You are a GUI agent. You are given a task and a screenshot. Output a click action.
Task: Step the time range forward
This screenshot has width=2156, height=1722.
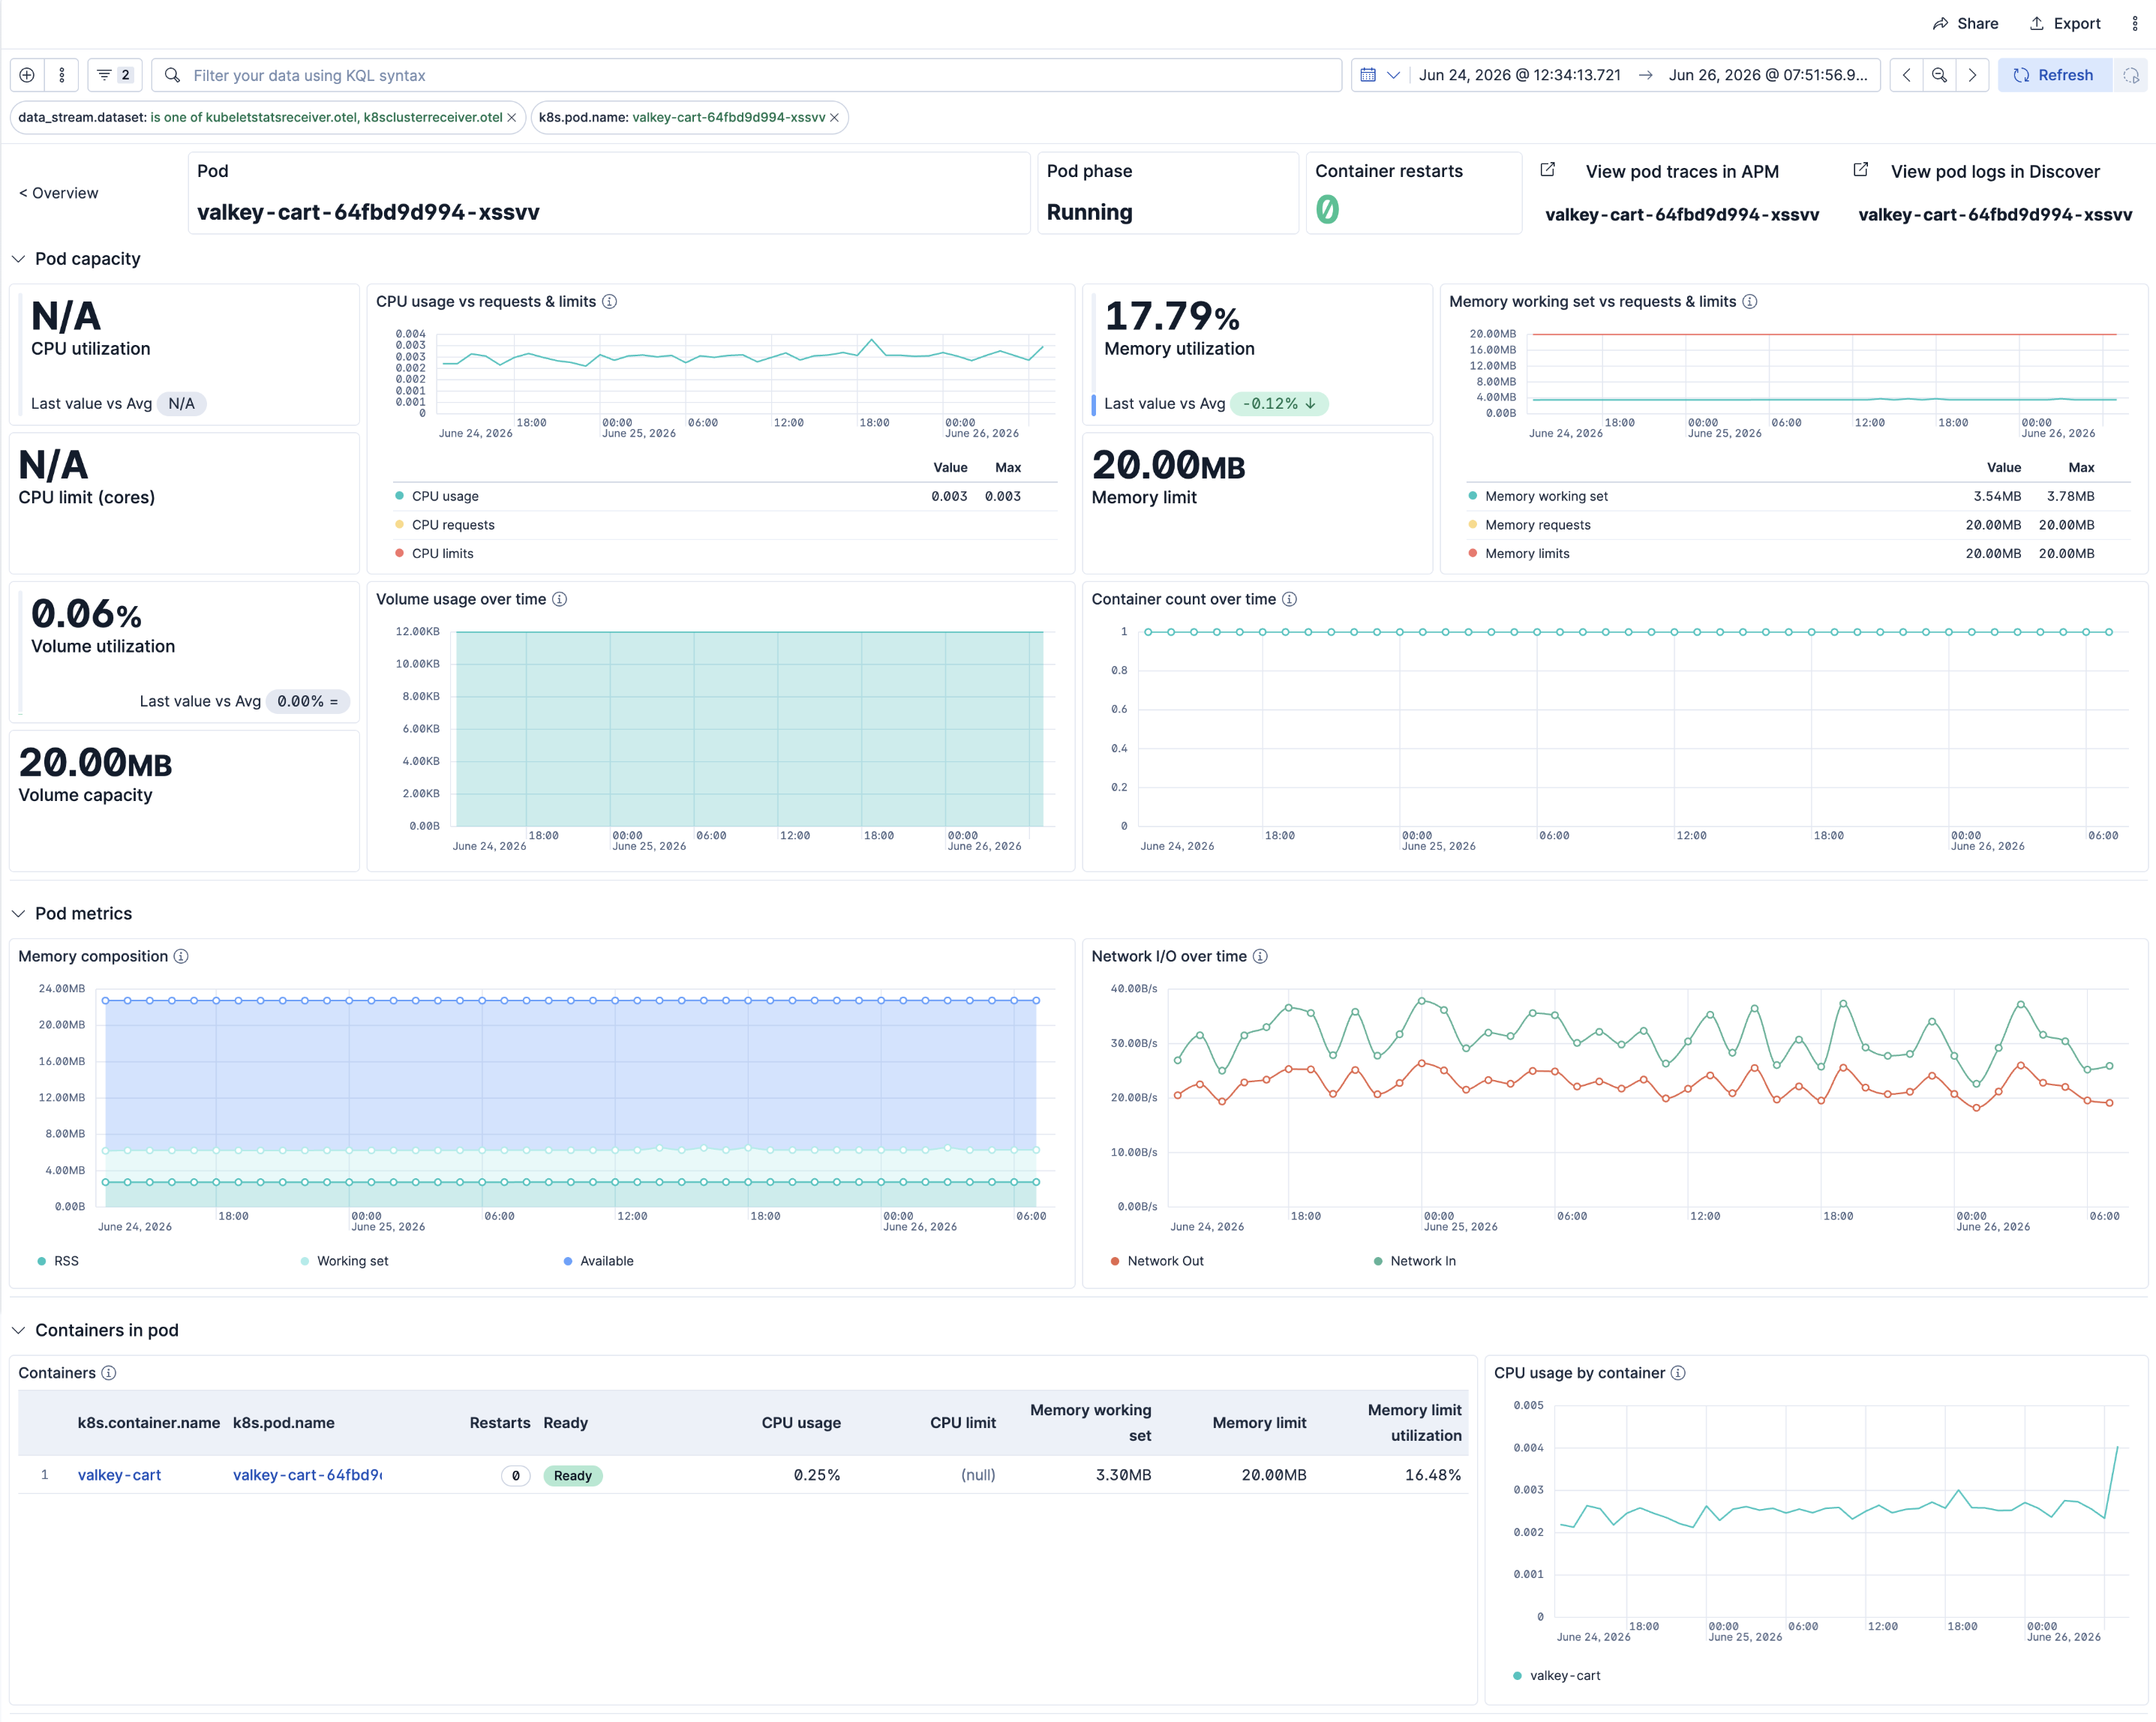coord(1972,75)
